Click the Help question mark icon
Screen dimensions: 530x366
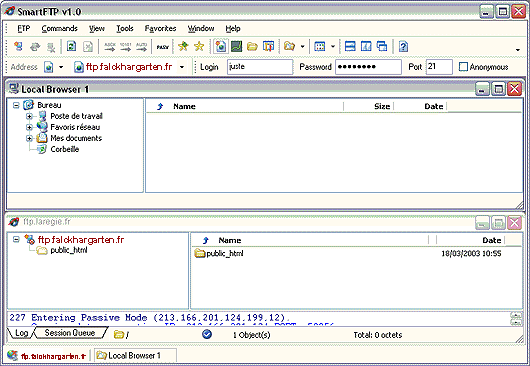click(x=403, y=46)
